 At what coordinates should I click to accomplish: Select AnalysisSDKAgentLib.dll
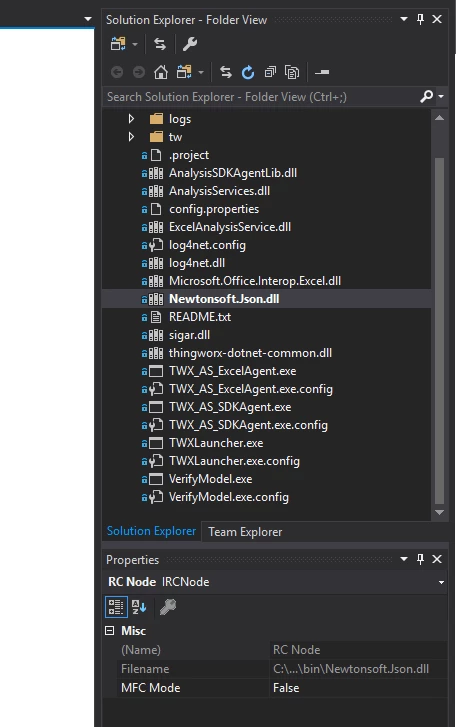(x=233, y=173)
